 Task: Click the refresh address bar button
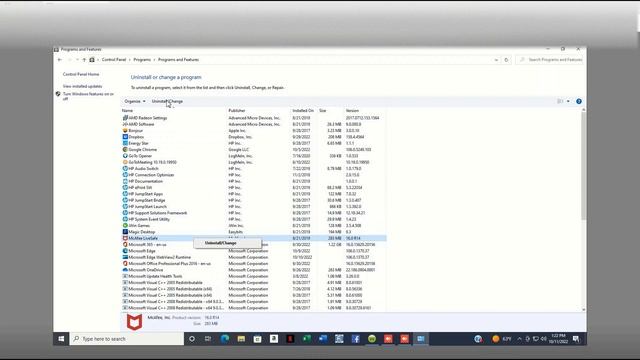(x=506, y=60)
